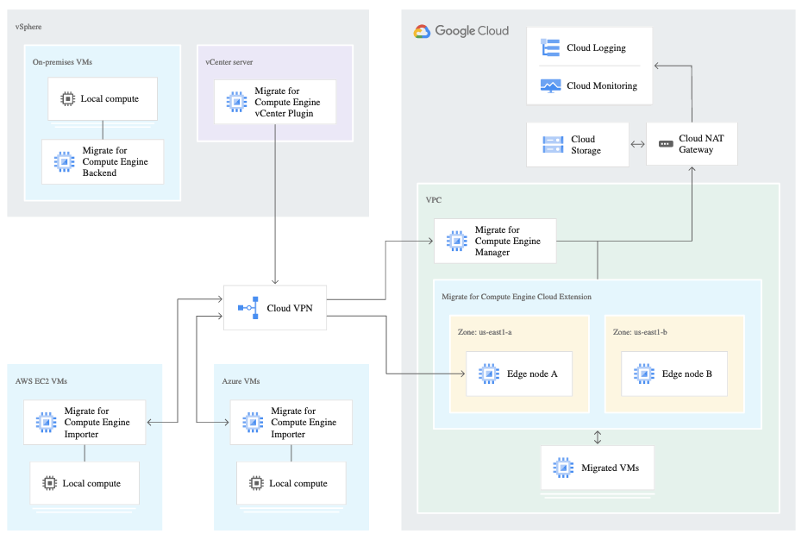Click the AWS Local compute chip icon
Viewport: 808px width, 540px height.
[x=49, y=483]
